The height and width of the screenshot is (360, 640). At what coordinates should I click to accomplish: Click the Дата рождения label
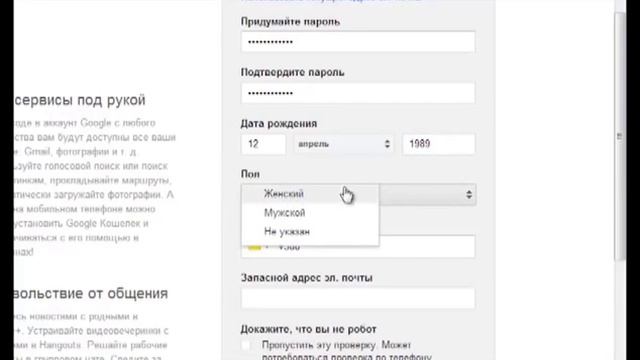tap(279, 123)
